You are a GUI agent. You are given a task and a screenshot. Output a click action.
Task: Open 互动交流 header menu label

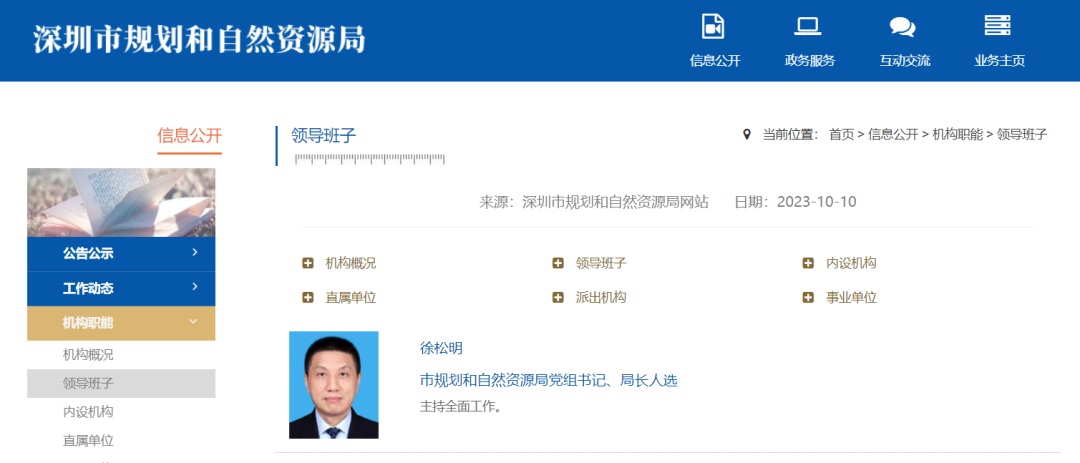click(x=904, y=61)
